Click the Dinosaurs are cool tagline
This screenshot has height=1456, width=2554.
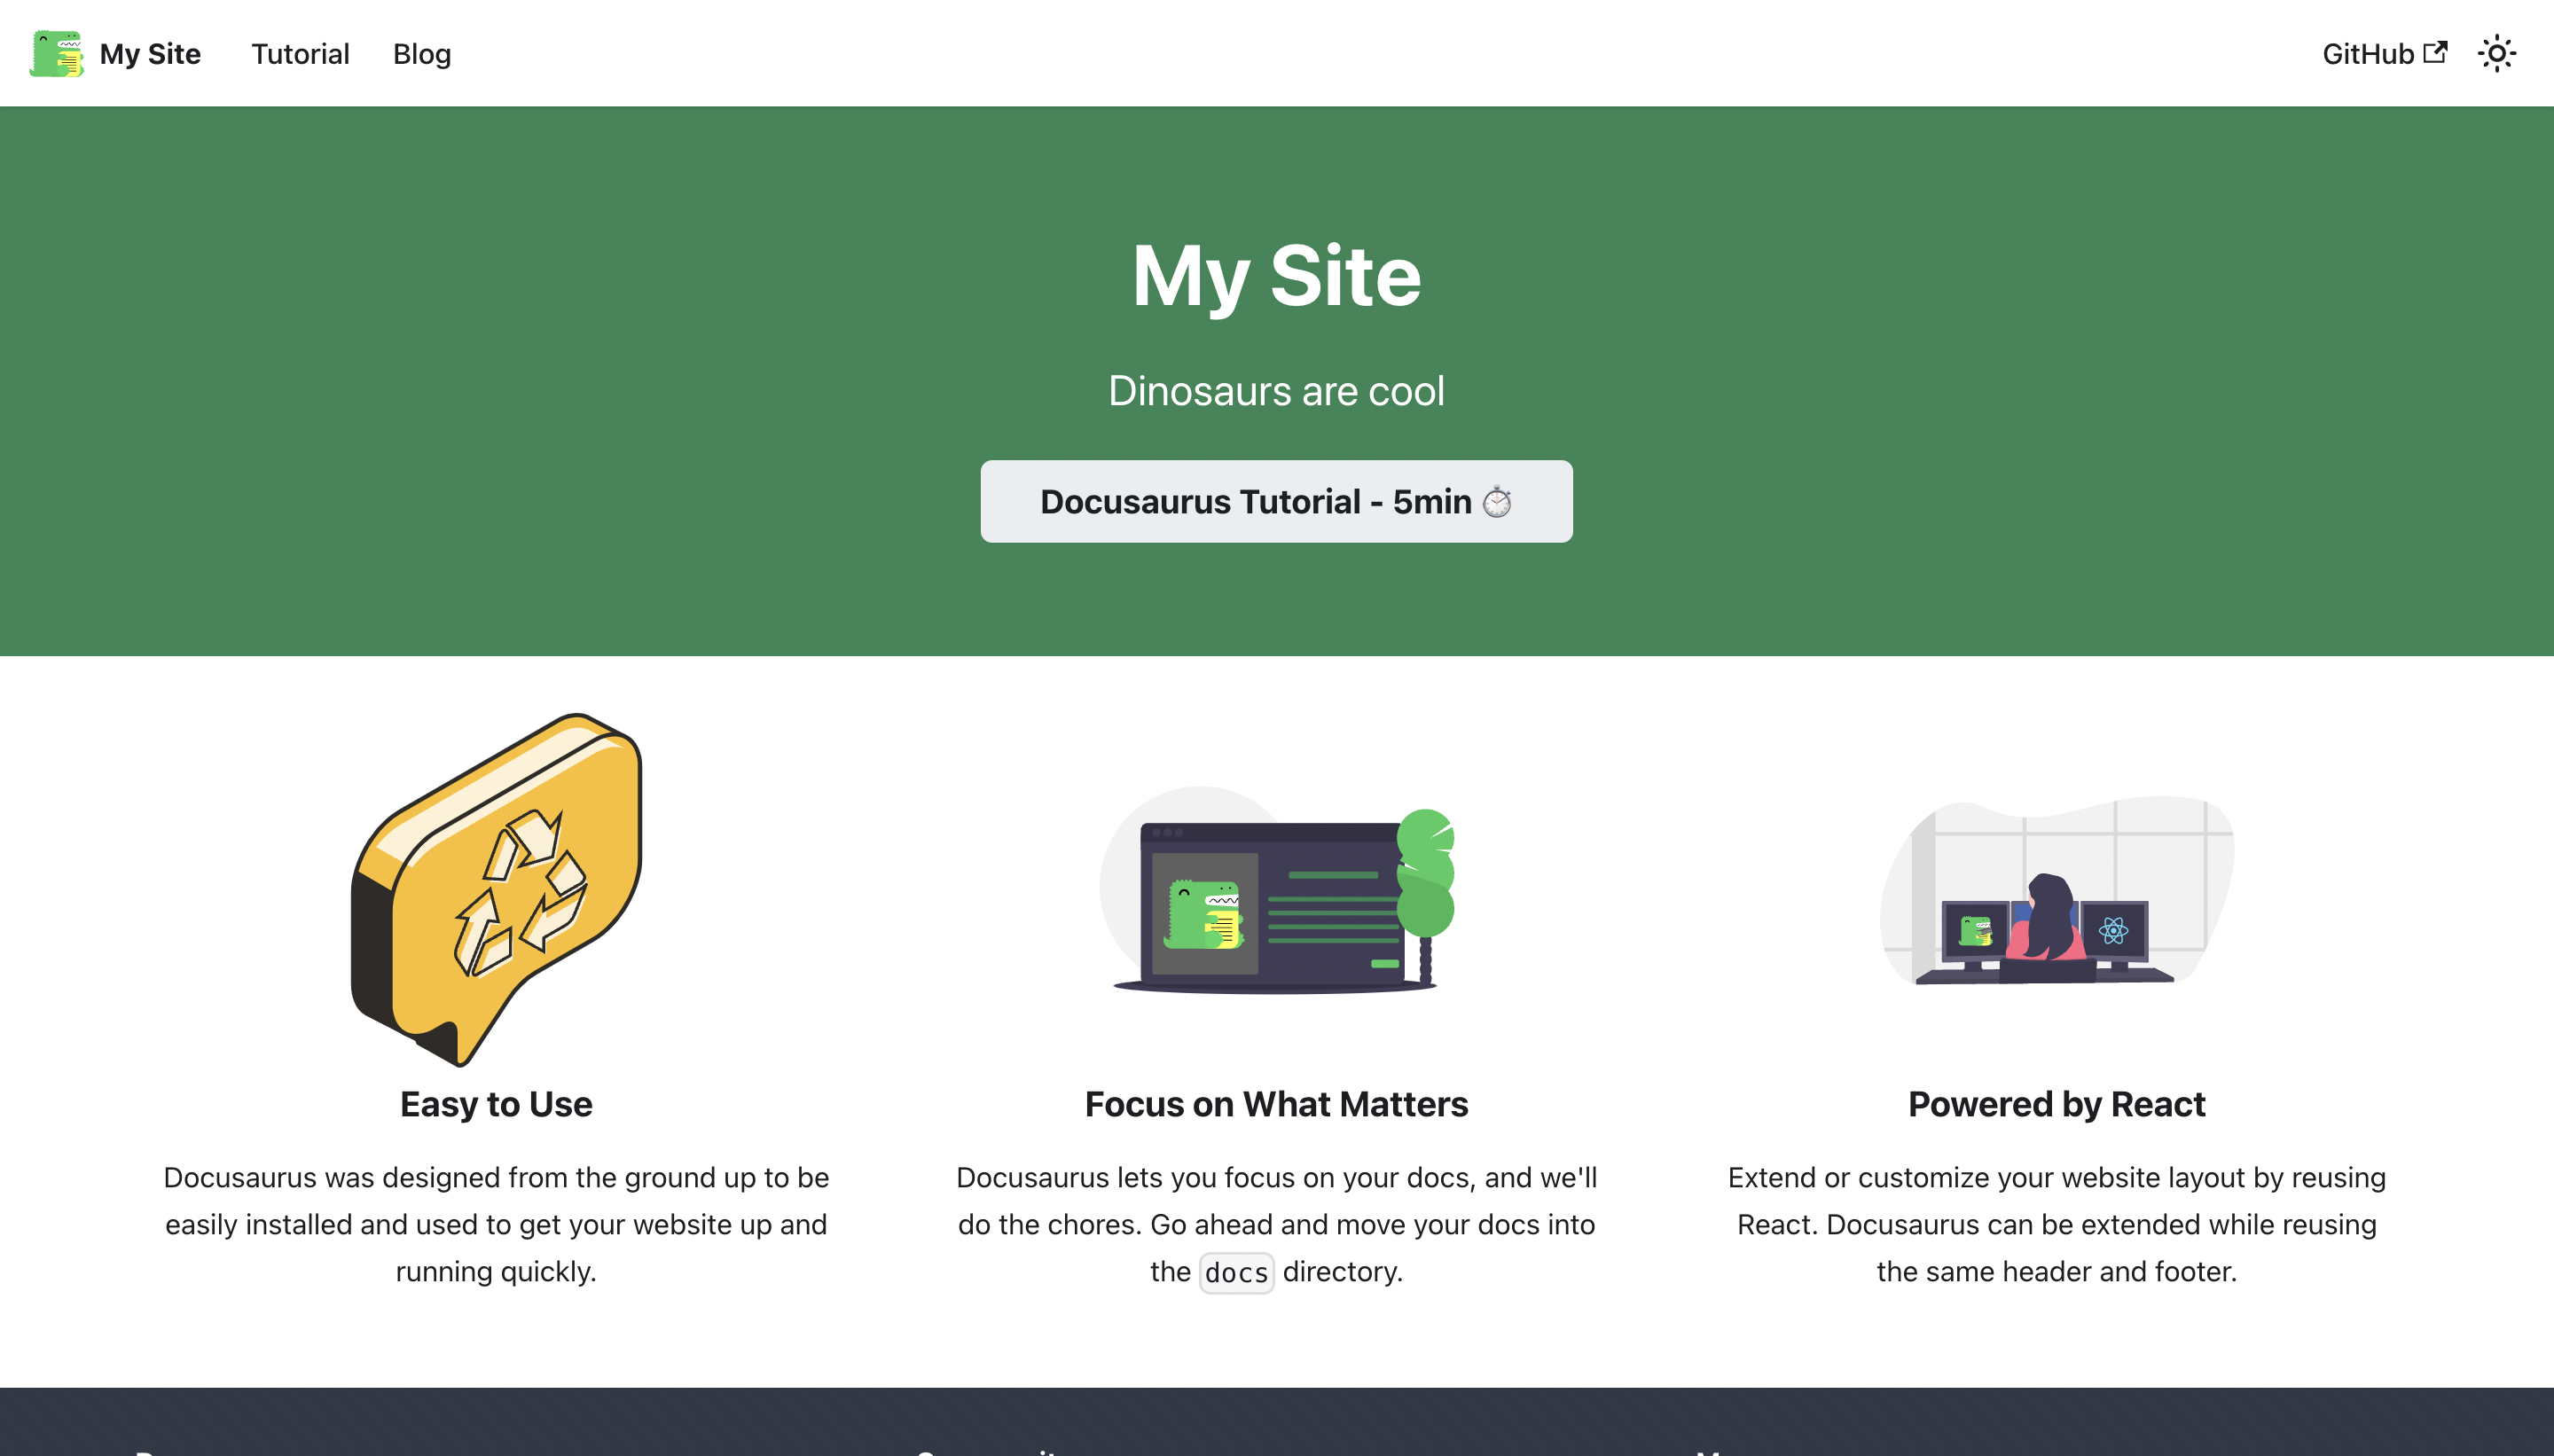tap(1276, 391)
